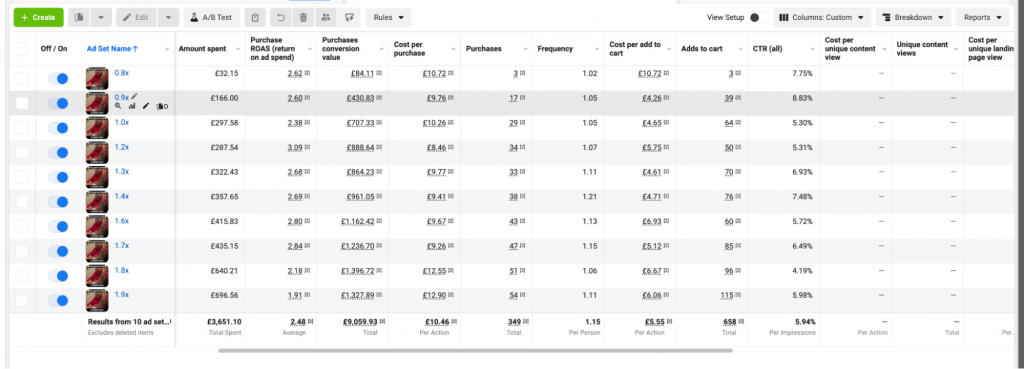1024x369 pixels.
Task: Tick the select-all checkbox in the header
Action: [22, 49]
